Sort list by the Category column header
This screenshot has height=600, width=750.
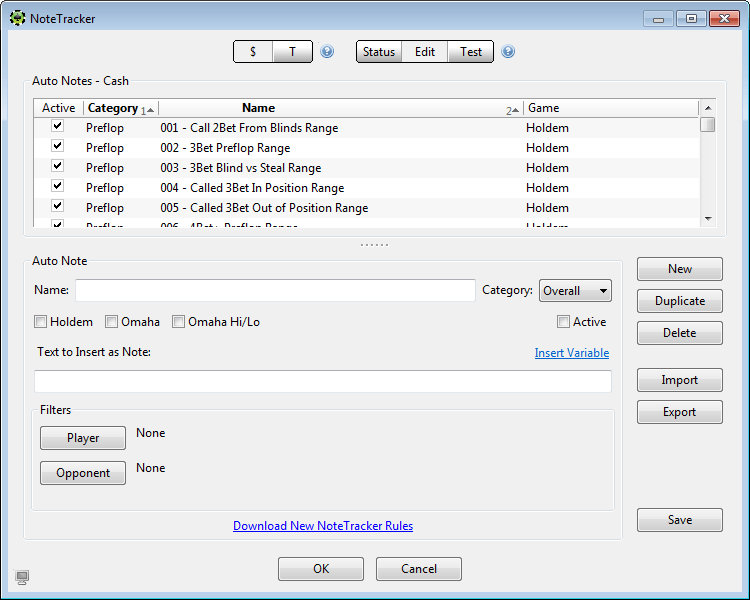tap(121, 108)
